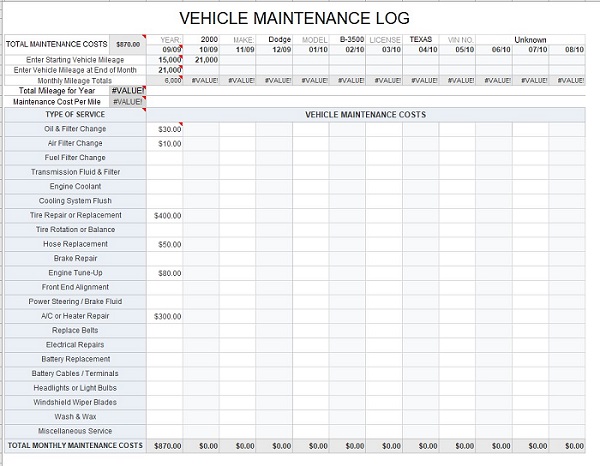Select the TYPE OF SERVICE header cell
The height and width of the screenshot is (466, 600).
pos(75,114)
